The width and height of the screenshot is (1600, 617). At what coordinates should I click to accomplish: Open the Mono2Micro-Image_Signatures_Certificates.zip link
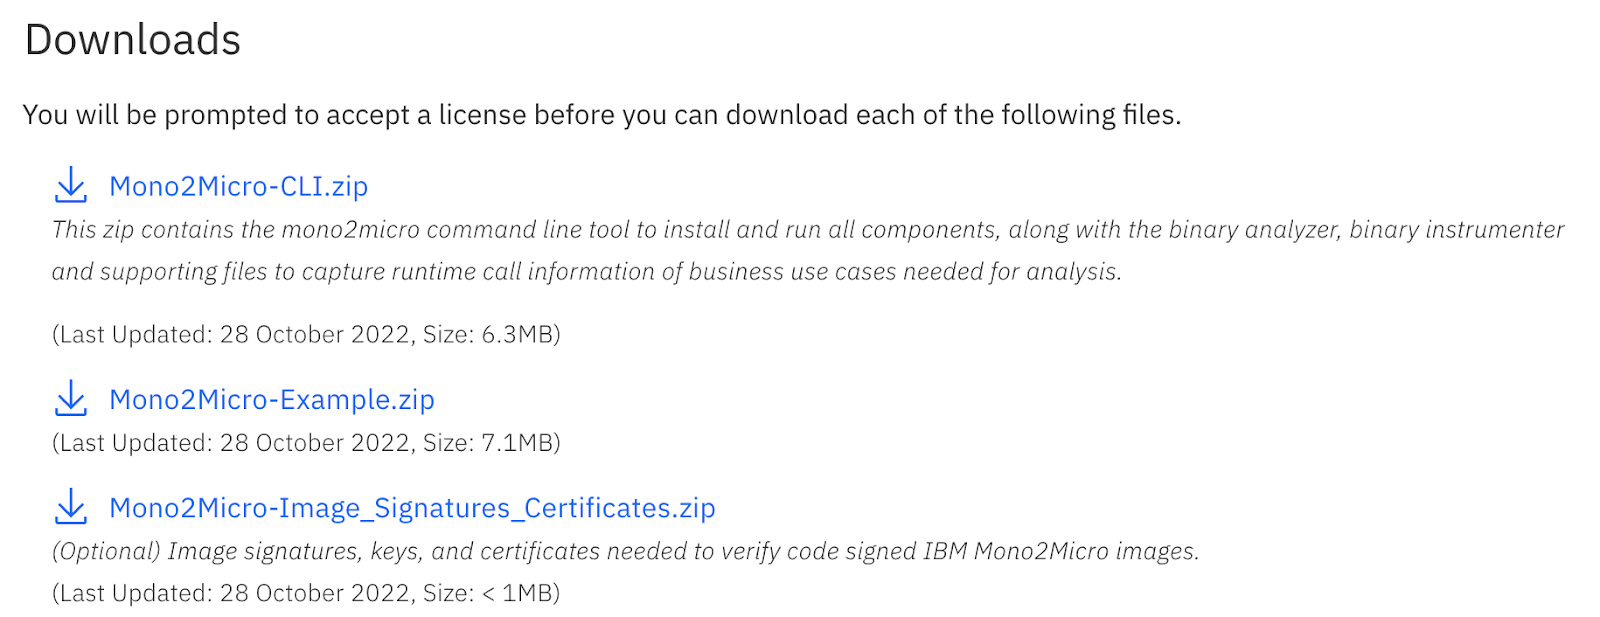pos(412,508)
